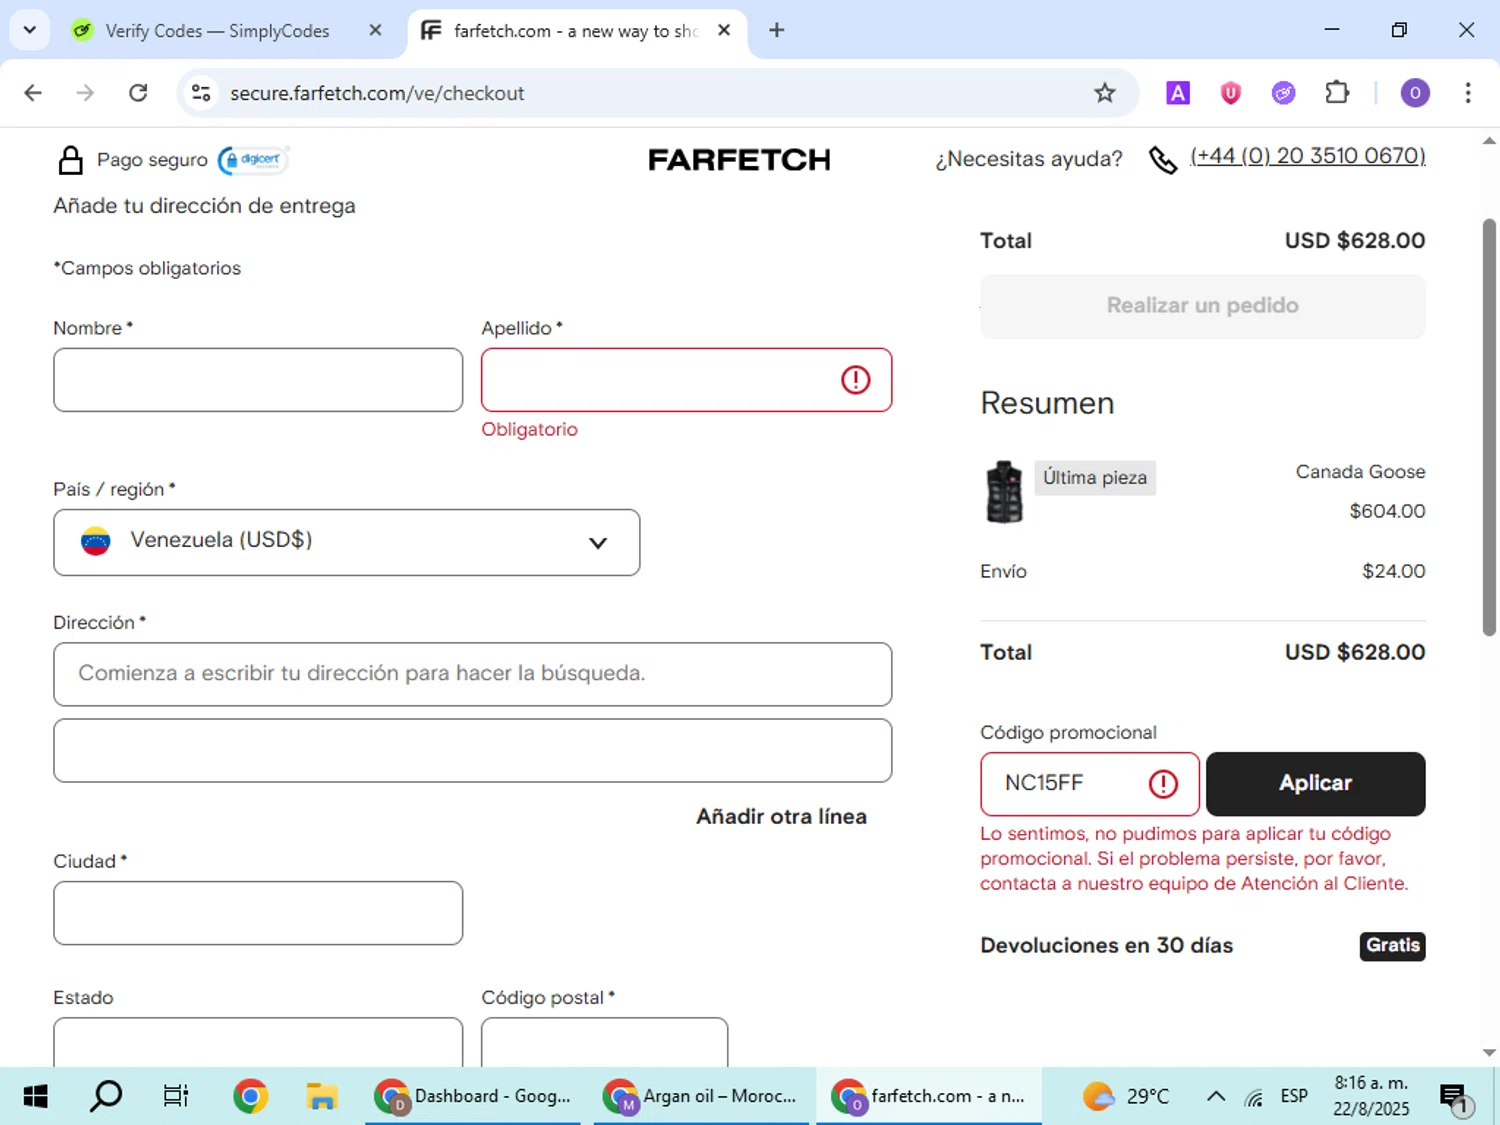
Task: Switch to farfetch.com taskbar window
Action: point(929,1097)
